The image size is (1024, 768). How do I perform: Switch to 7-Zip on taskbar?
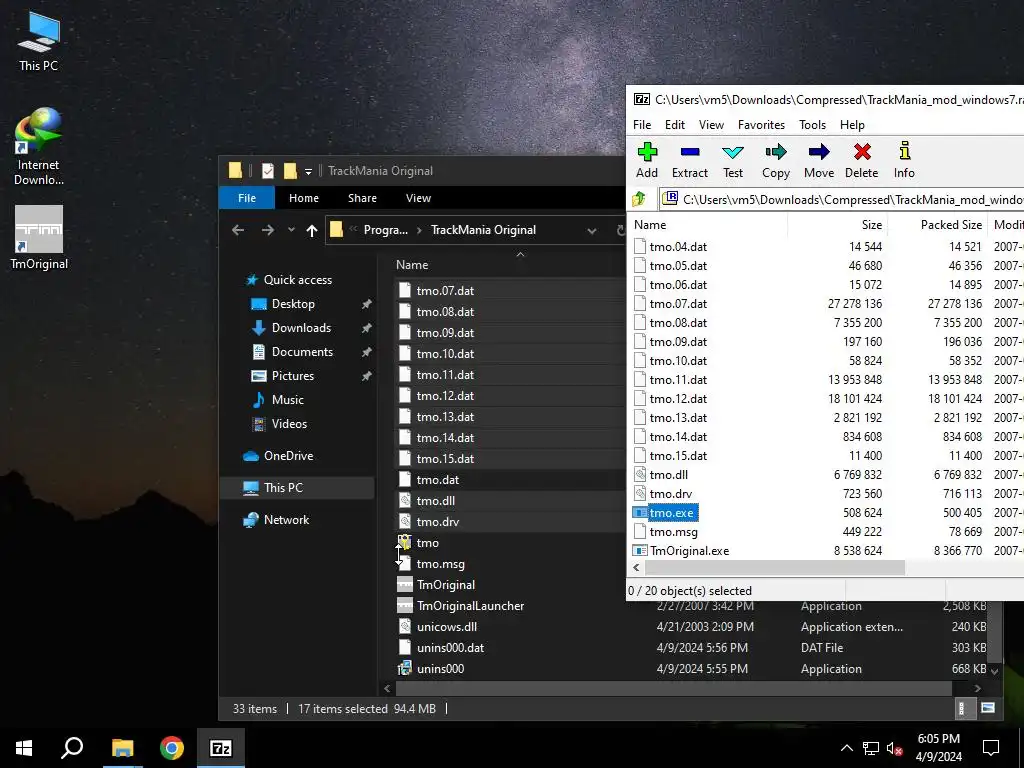click(221, 748)
